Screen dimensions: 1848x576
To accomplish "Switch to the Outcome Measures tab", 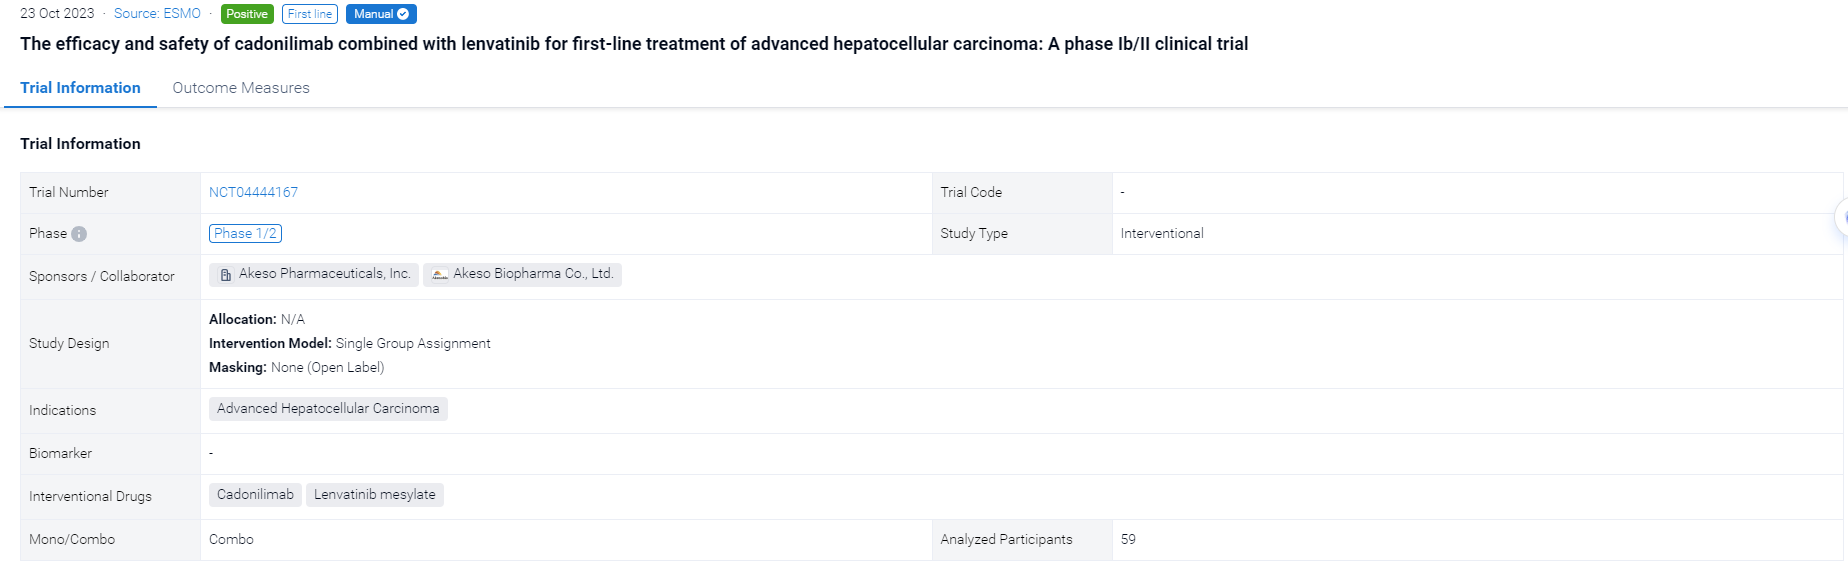I will click(241, 88).
